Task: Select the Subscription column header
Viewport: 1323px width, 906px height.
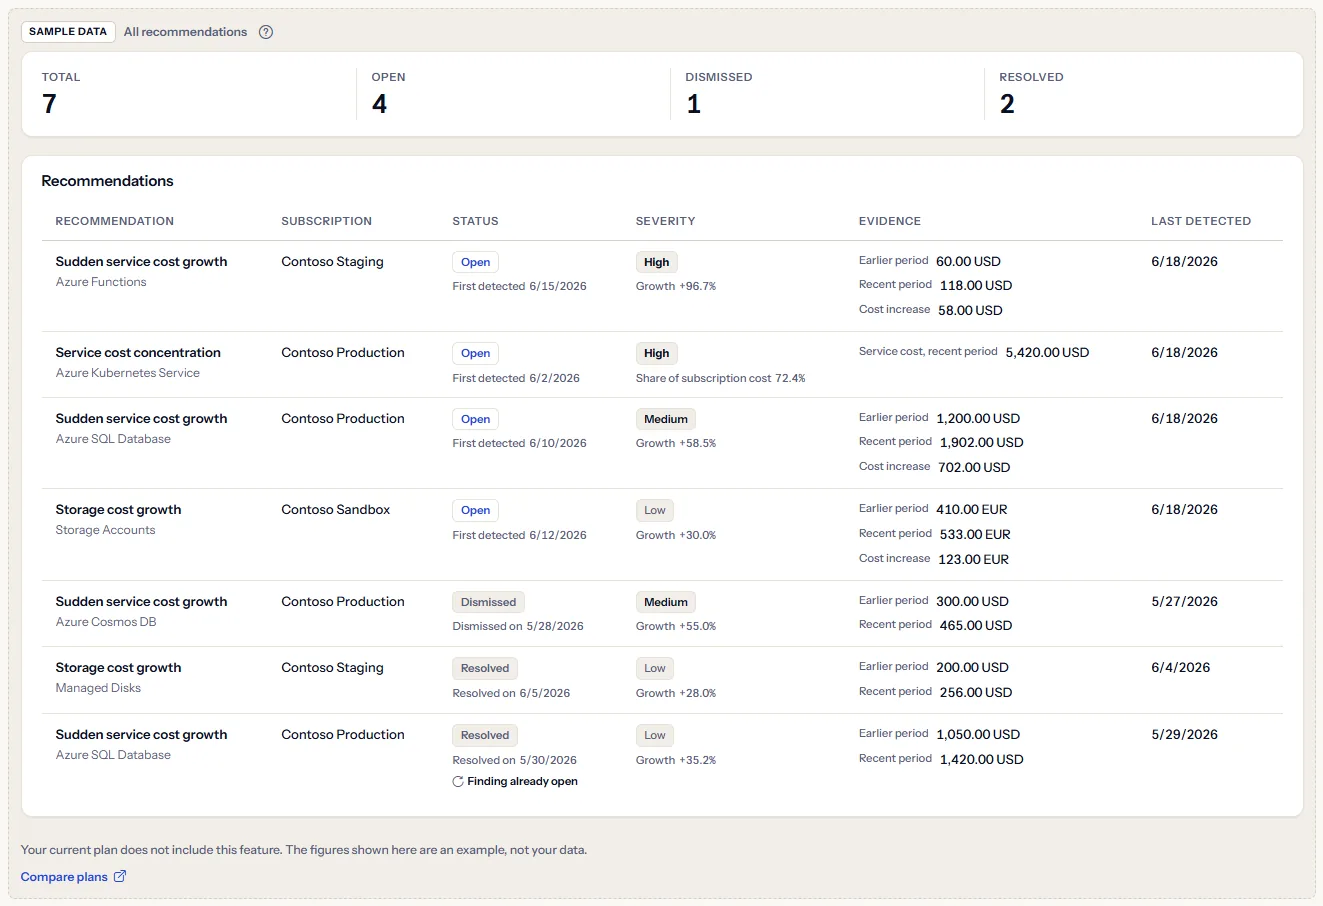Action: (326, 221)
